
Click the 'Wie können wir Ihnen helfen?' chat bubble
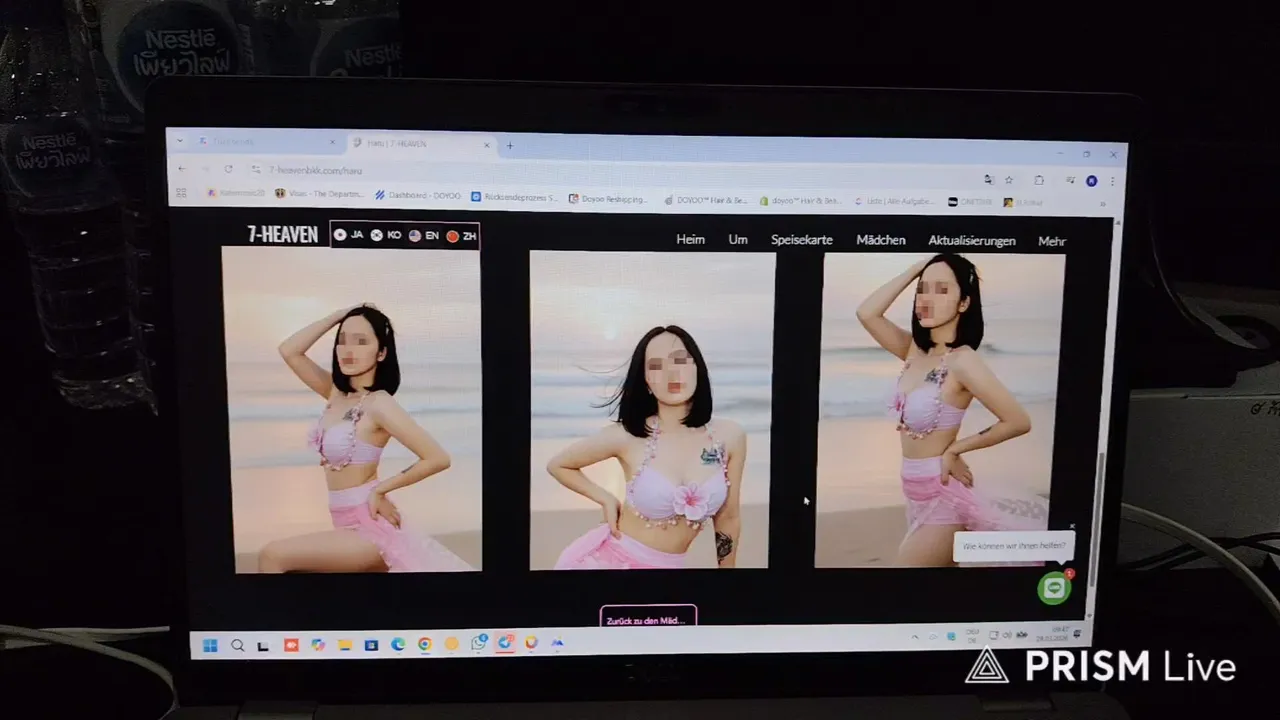click(1014, 546)
